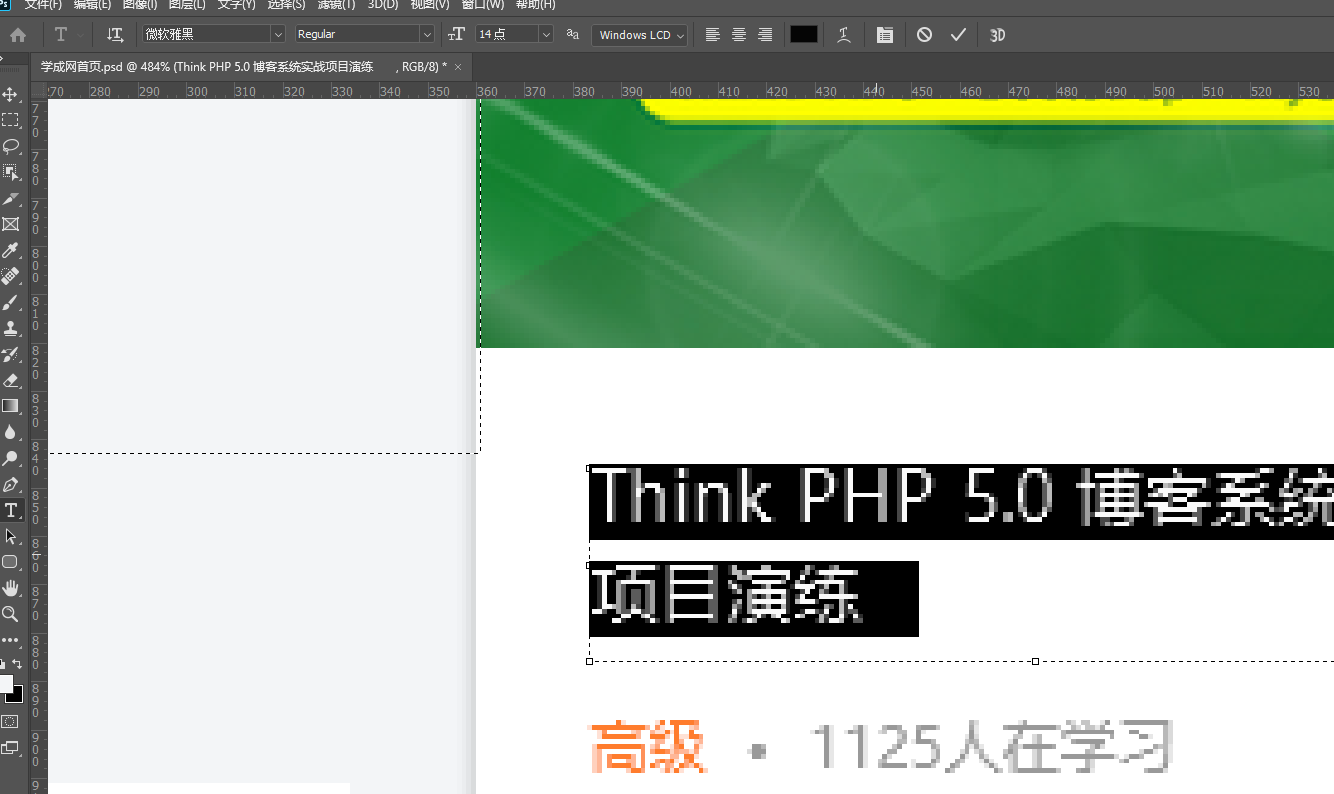Open the 帮助(H) menu
1334x794 pixels.
pos(535,5)
